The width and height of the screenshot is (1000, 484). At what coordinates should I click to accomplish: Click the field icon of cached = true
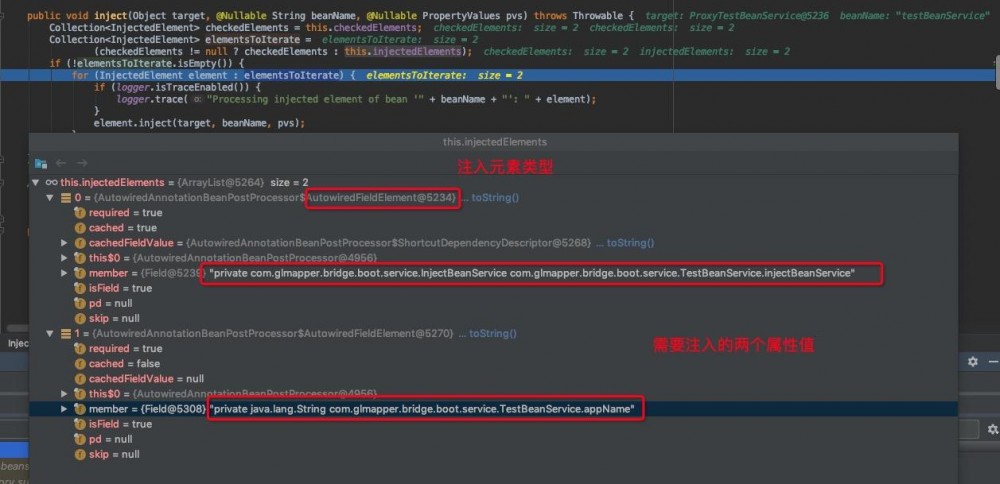pos(80,228)
